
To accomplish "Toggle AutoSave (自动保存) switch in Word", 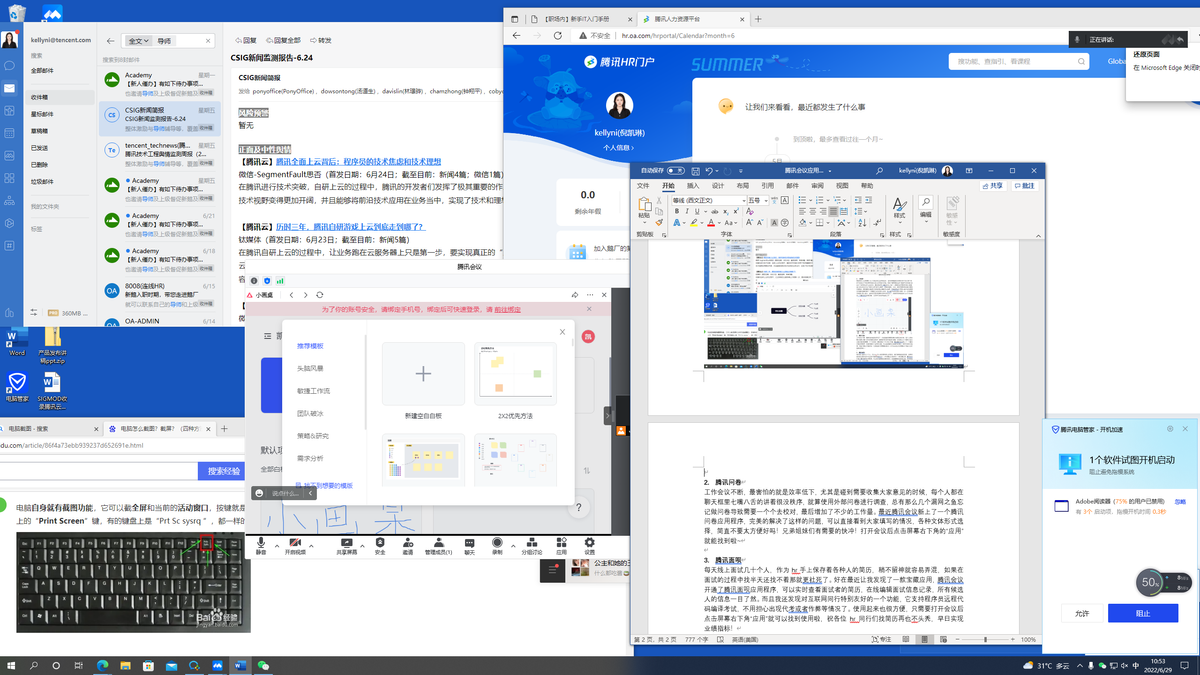I will [675, 171].
